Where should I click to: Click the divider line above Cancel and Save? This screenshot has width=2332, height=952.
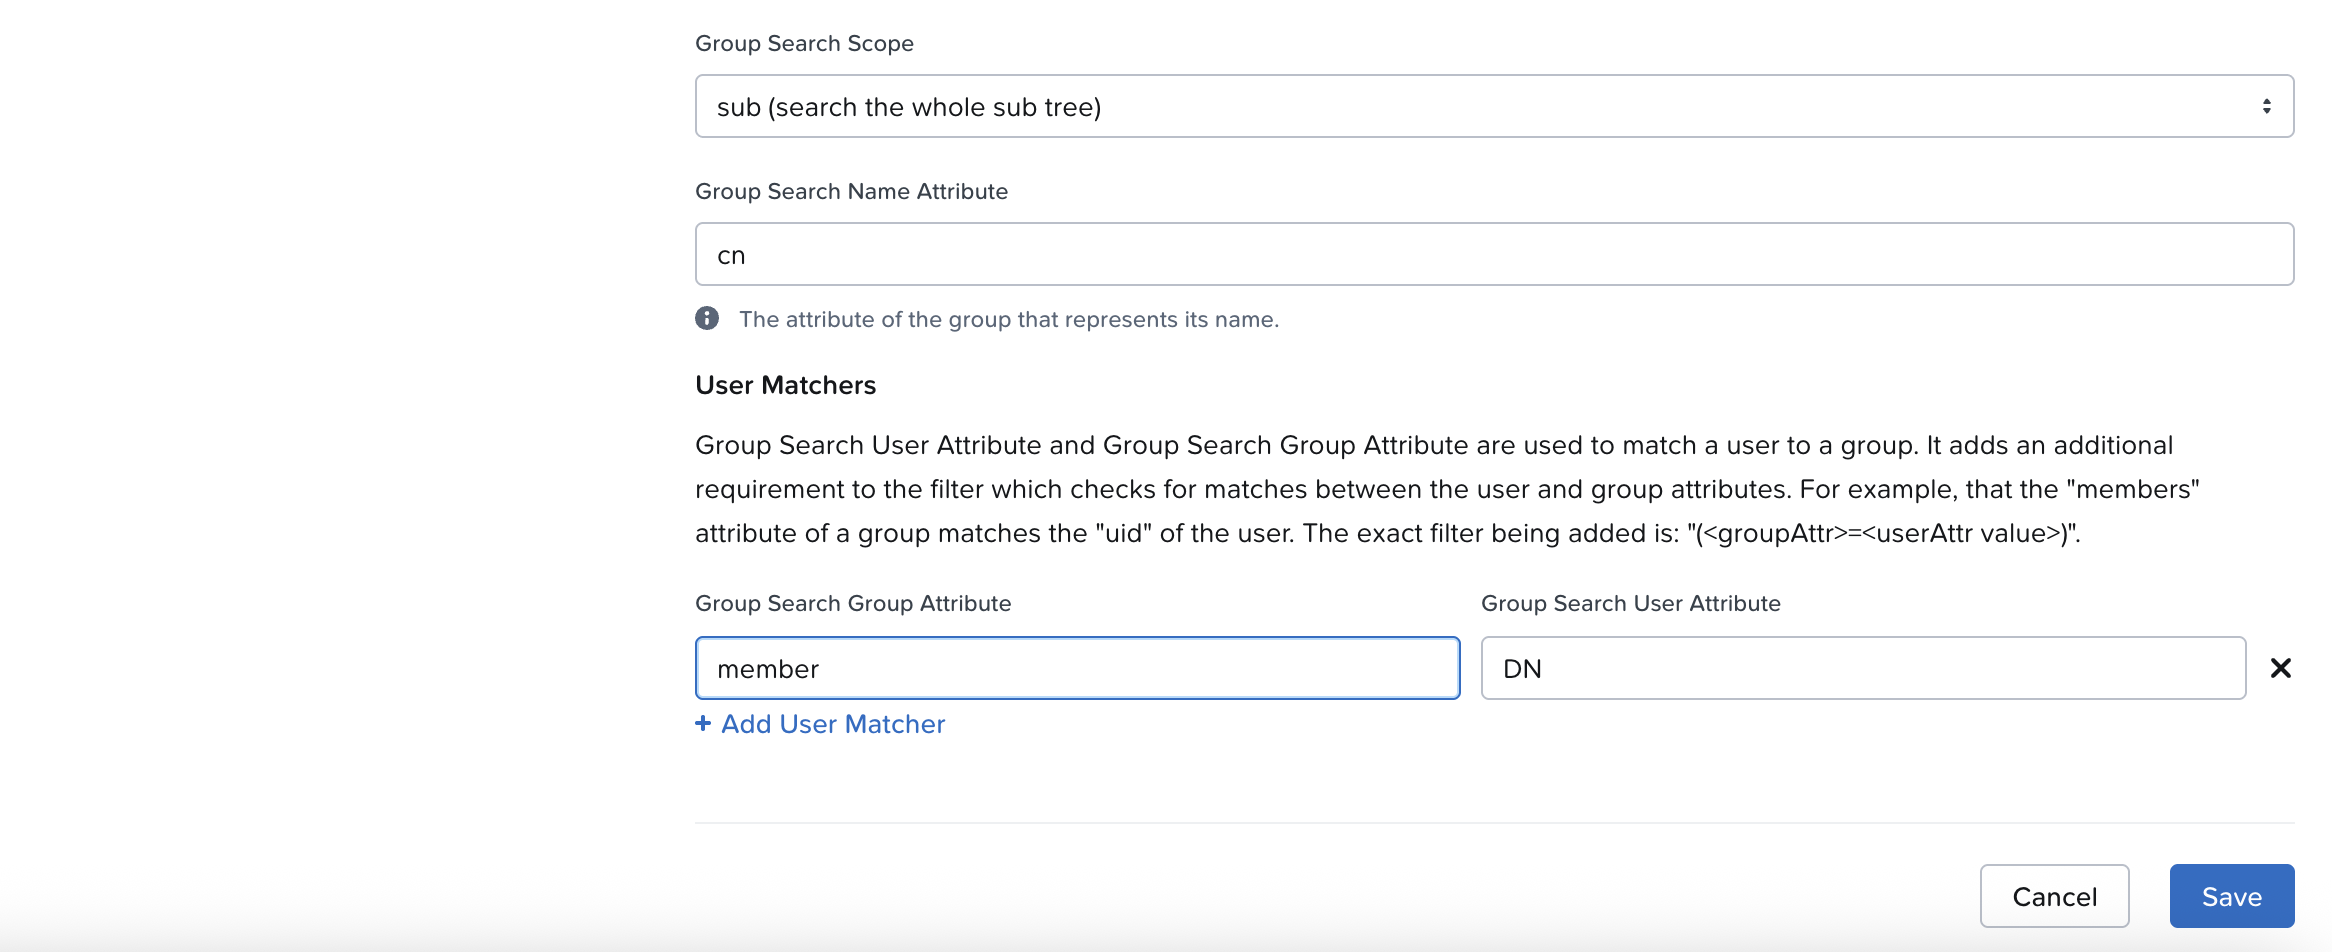(x=1493, y=823)
